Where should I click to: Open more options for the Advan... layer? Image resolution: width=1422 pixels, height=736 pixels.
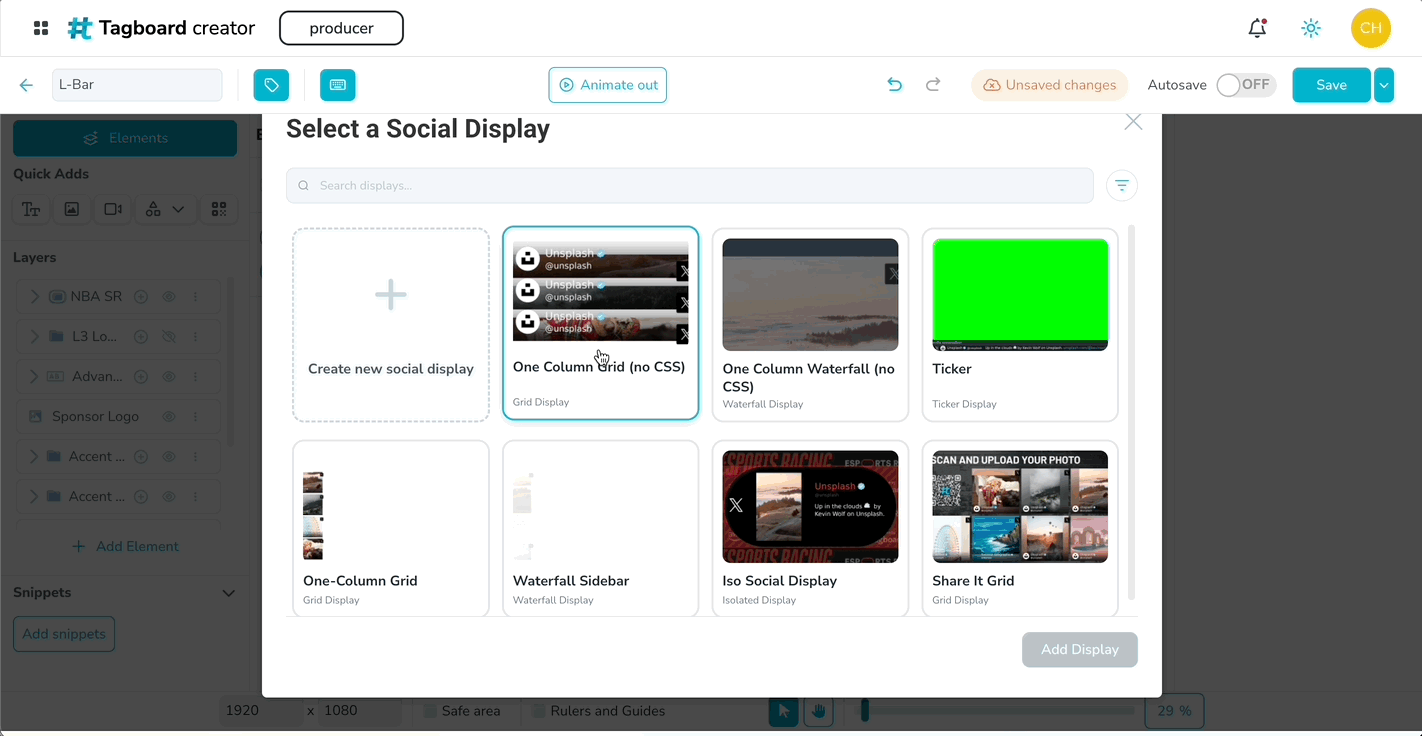pos(196,377)
